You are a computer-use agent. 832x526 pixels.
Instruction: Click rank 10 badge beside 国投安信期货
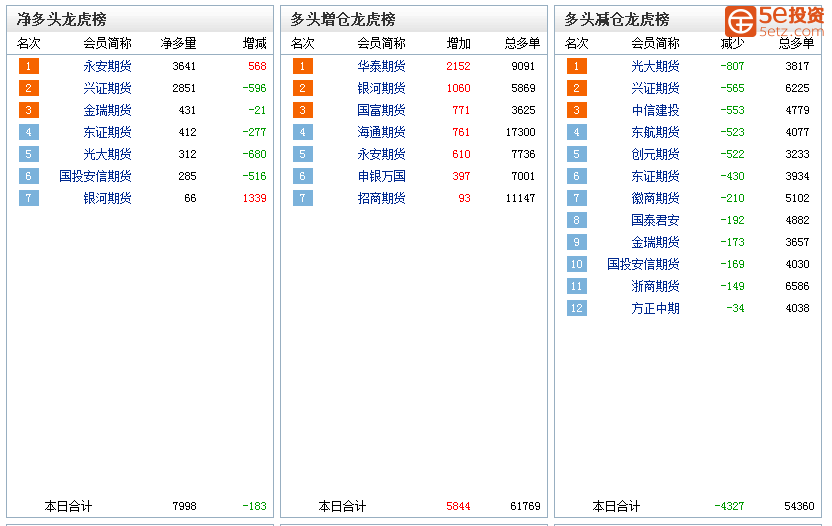point(577,264)
